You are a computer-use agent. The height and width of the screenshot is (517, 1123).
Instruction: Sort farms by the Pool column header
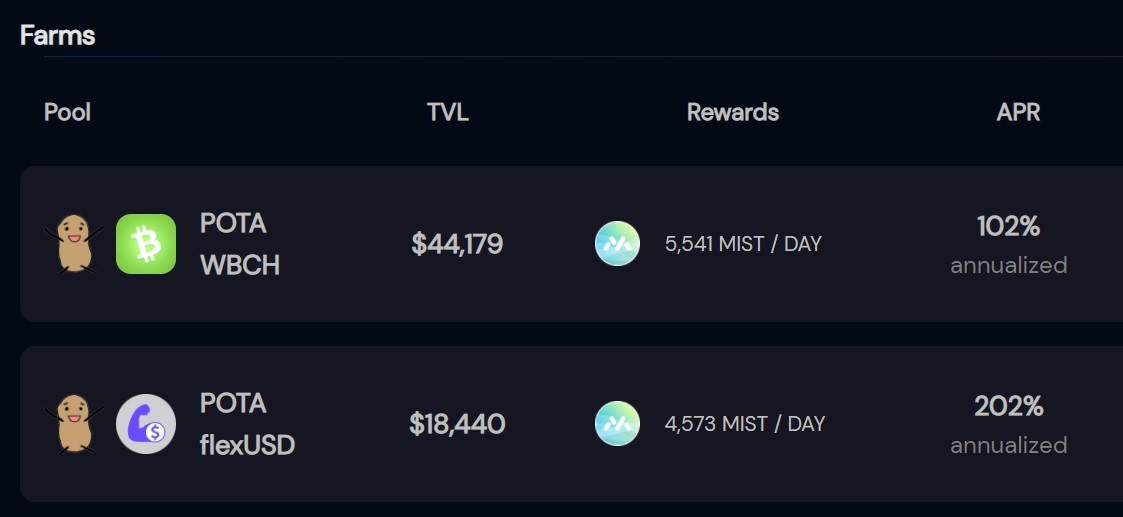pos(67,112)
